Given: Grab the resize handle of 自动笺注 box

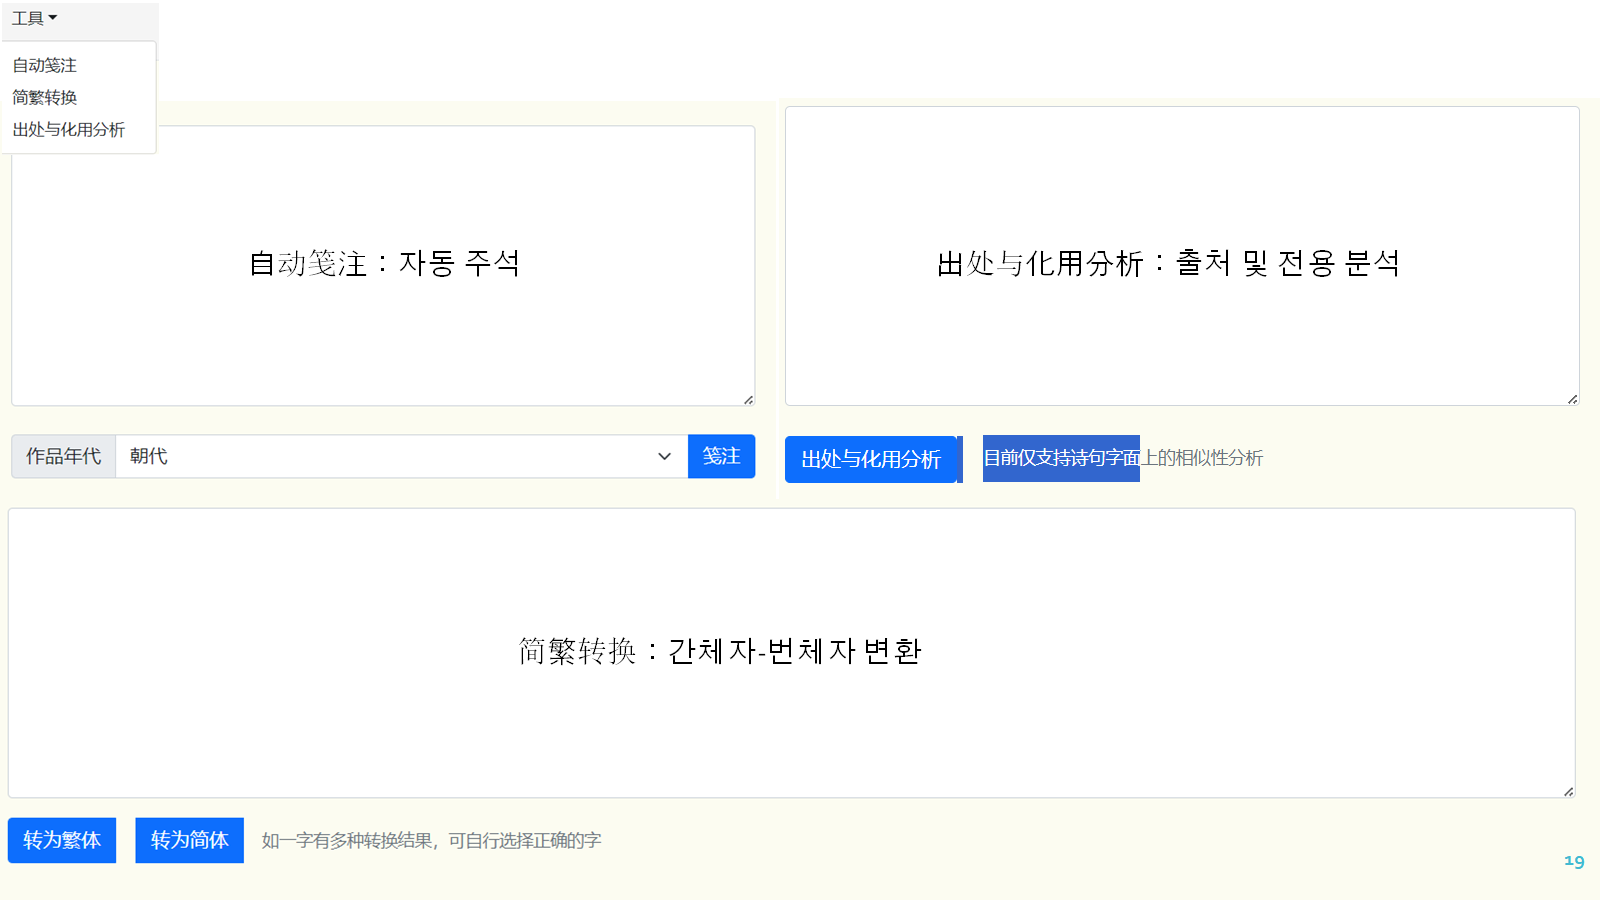Looking at the screenshot, I should (x=748, y=399).
